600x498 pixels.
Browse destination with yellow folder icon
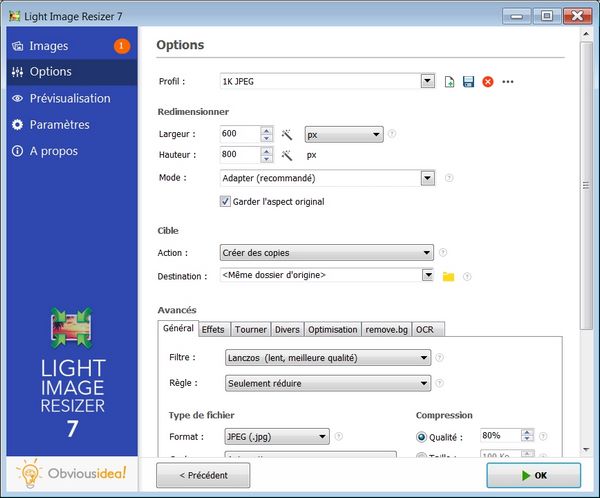[448, 276]
